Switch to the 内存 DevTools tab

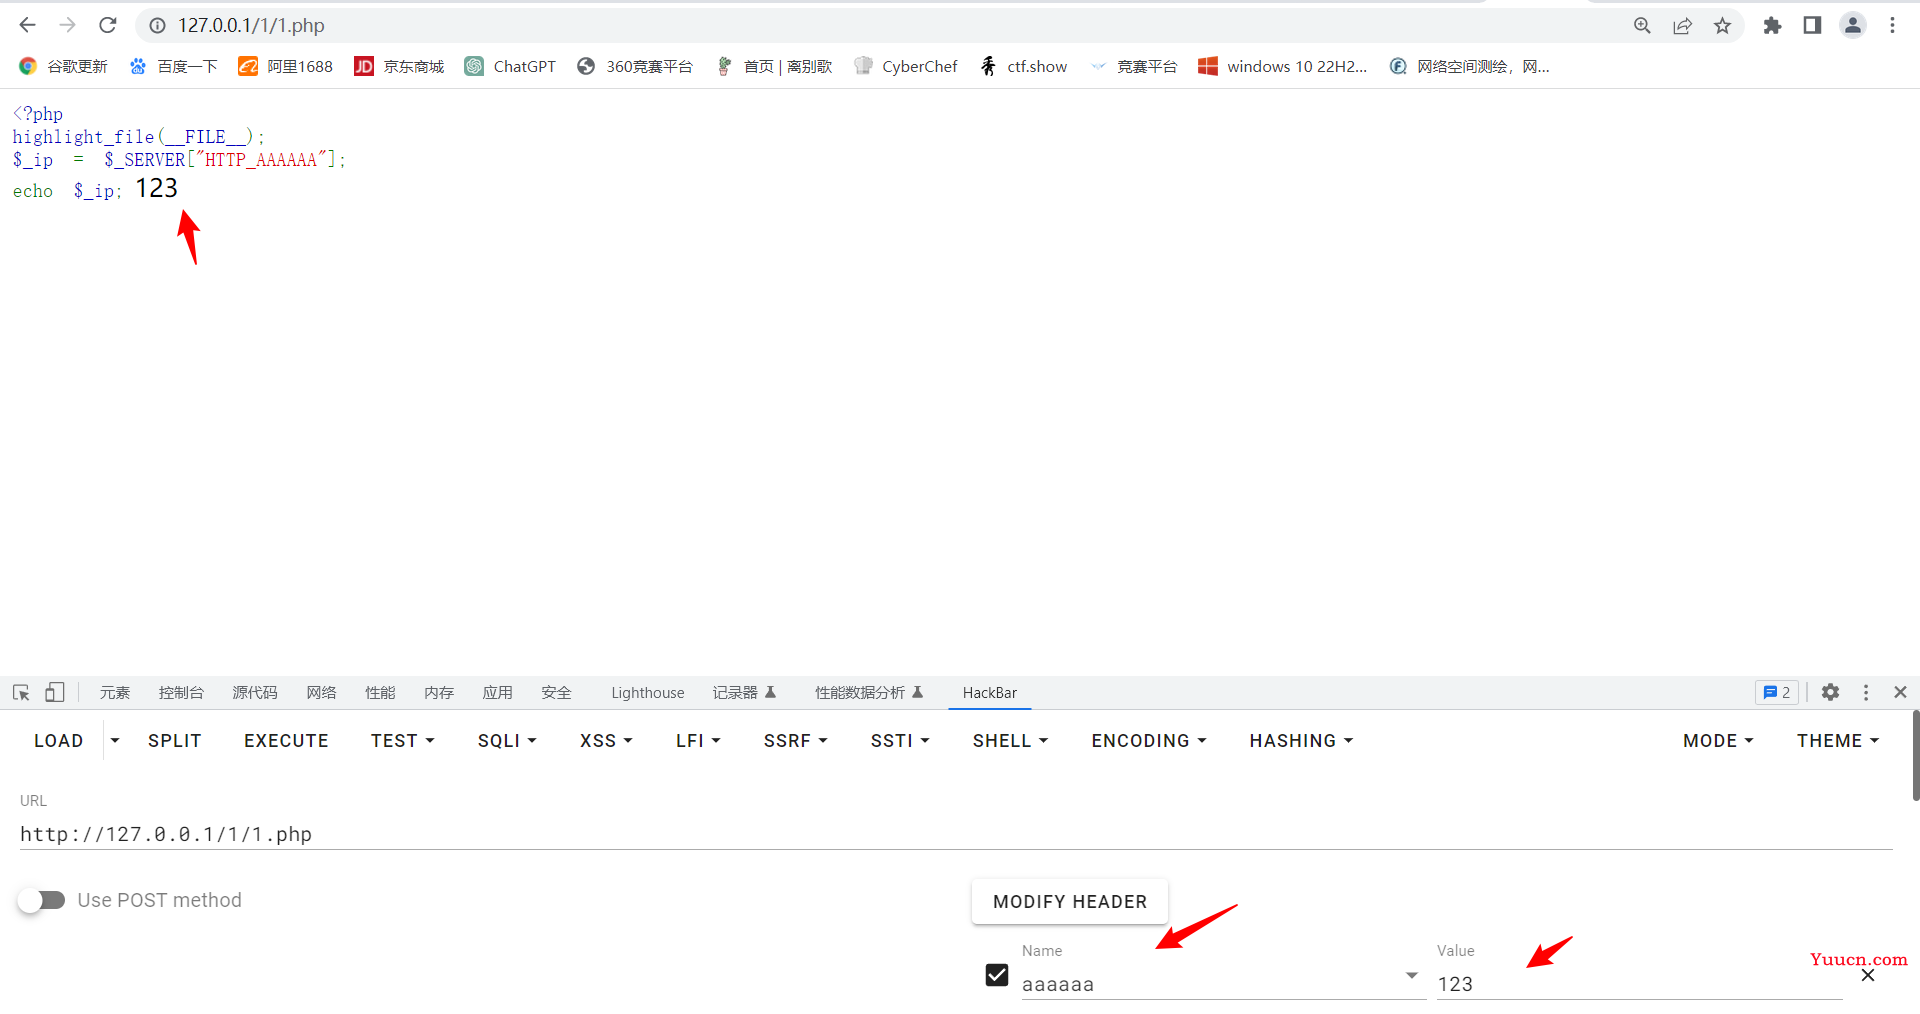click(439, 692)
